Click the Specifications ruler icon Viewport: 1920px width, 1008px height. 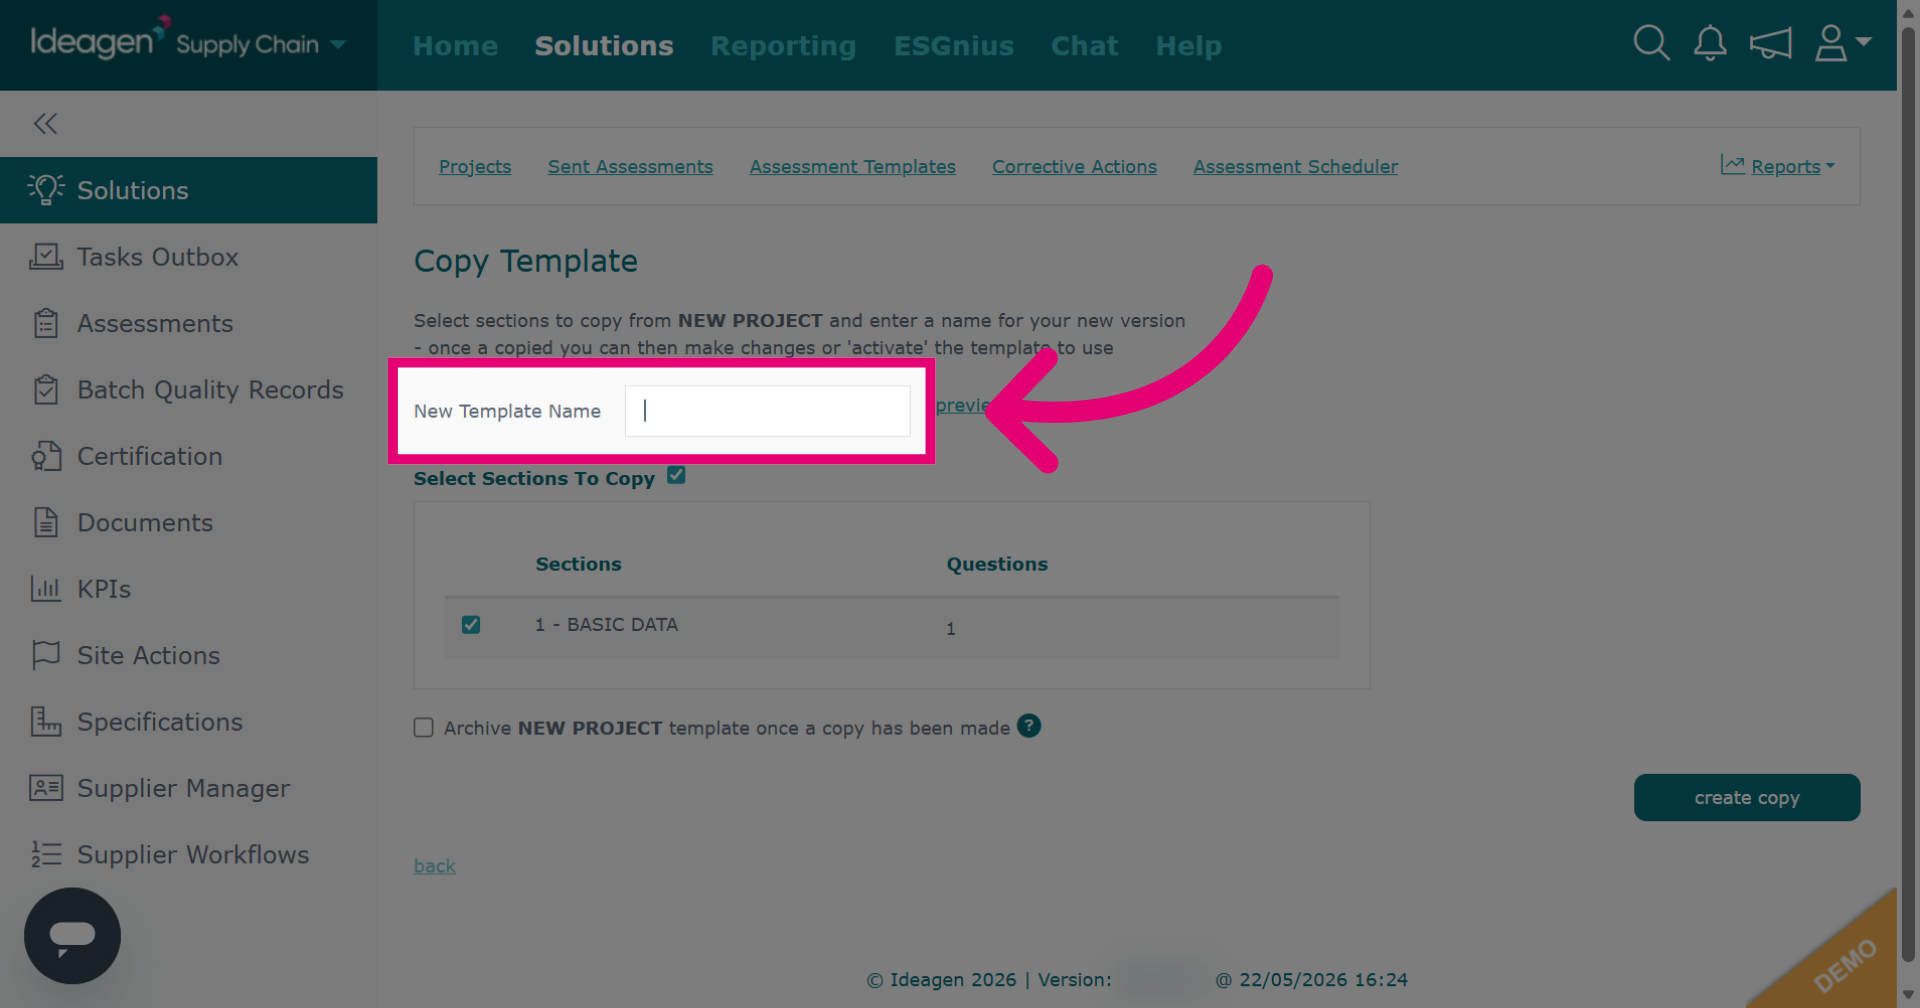point(46,721)
